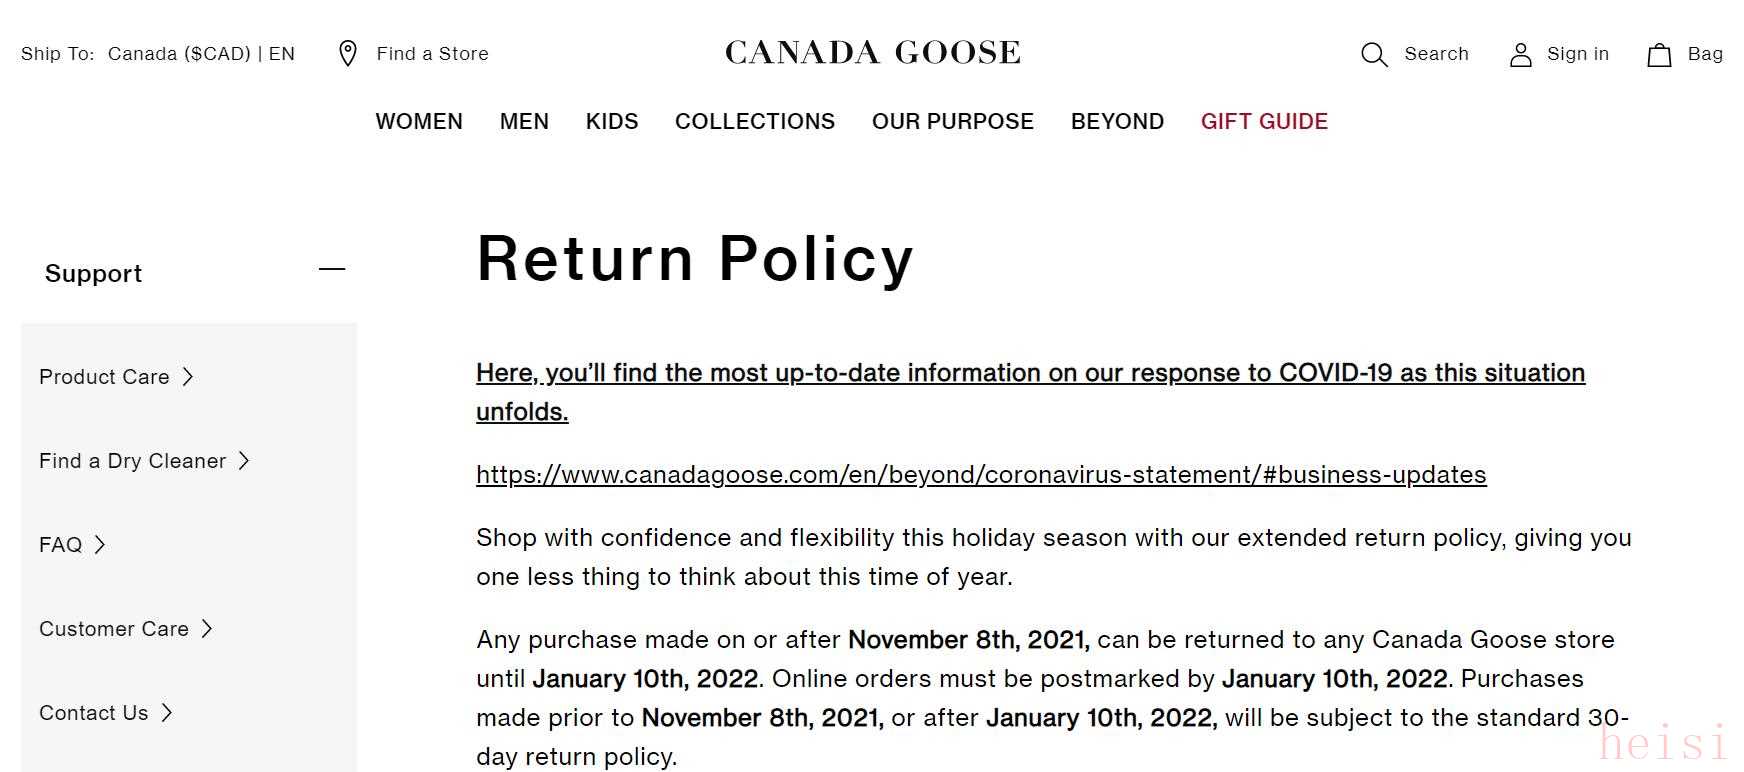Click the Sign in person icon

(x=1520, y=55)
